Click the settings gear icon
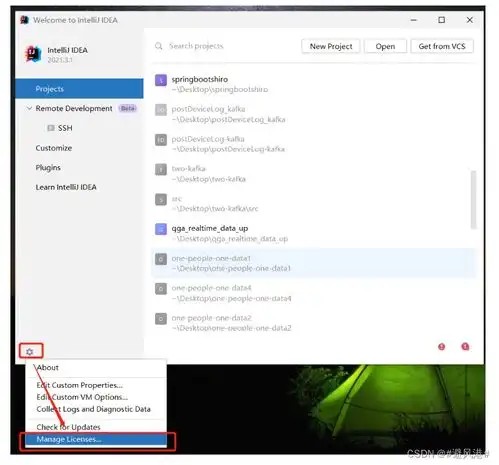 (x=30, y=352)
